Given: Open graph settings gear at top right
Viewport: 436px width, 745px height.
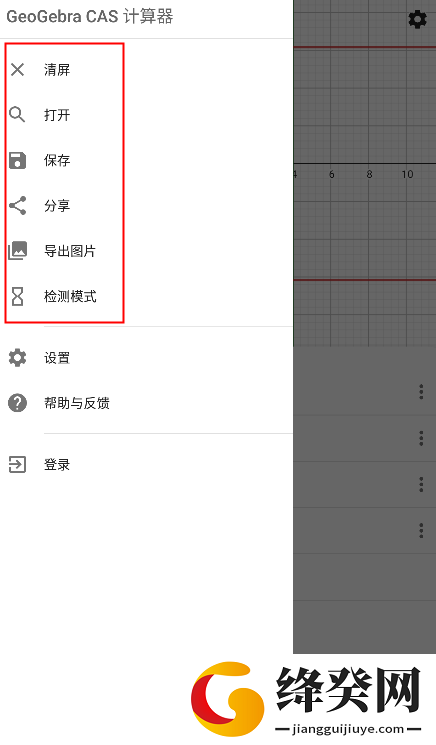Looking at the screenshot, I should (417, 19).
